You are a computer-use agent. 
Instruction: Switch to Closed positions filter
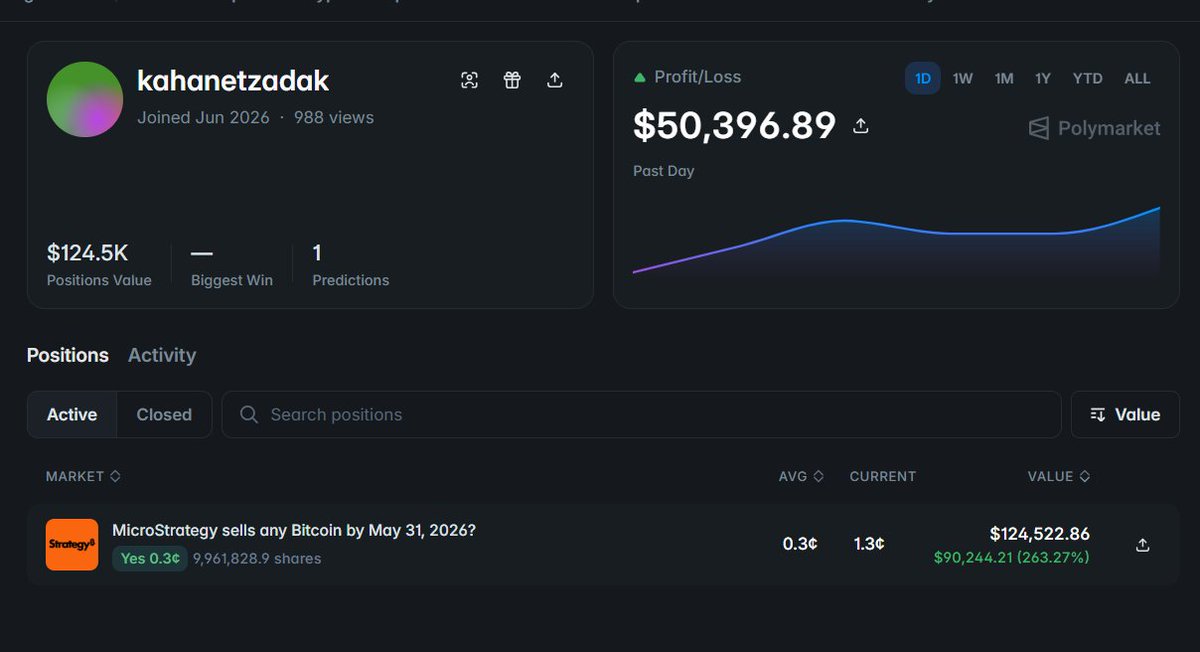click(x=164, y=414)
